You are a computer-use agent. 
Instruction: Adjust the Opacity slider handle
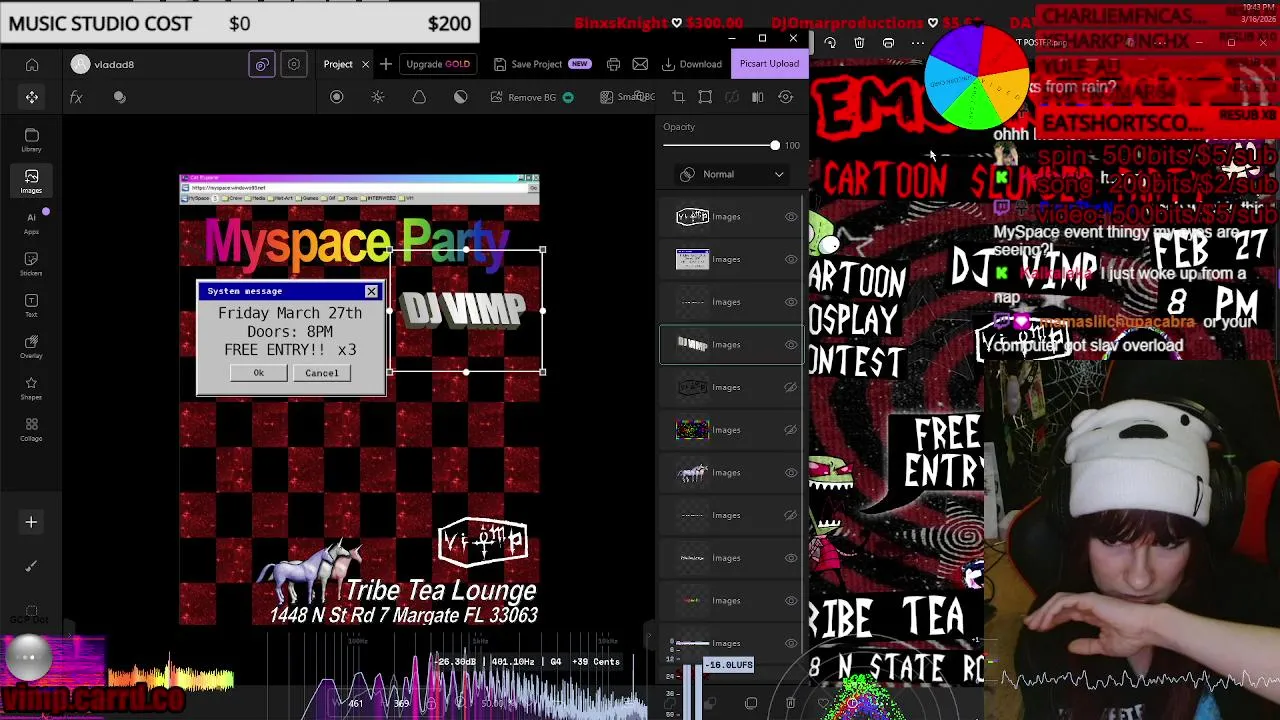click(x=775, y=146)
